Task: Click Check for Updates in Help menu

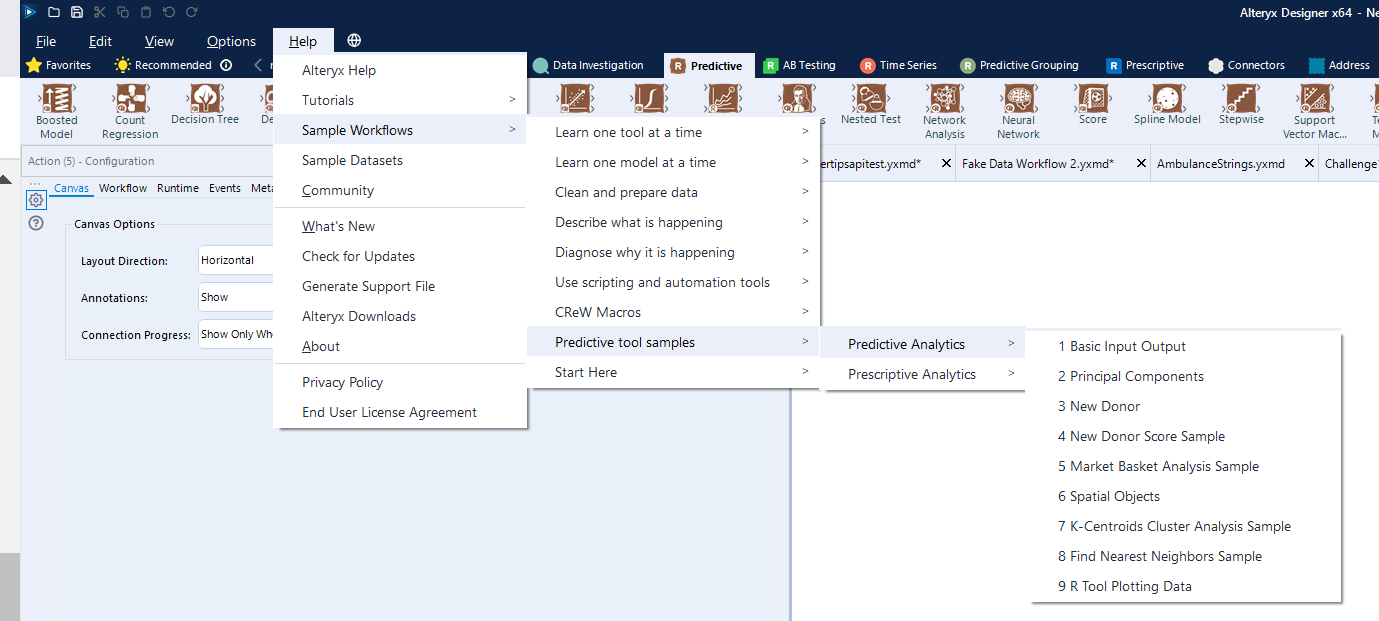Action: 356,256
